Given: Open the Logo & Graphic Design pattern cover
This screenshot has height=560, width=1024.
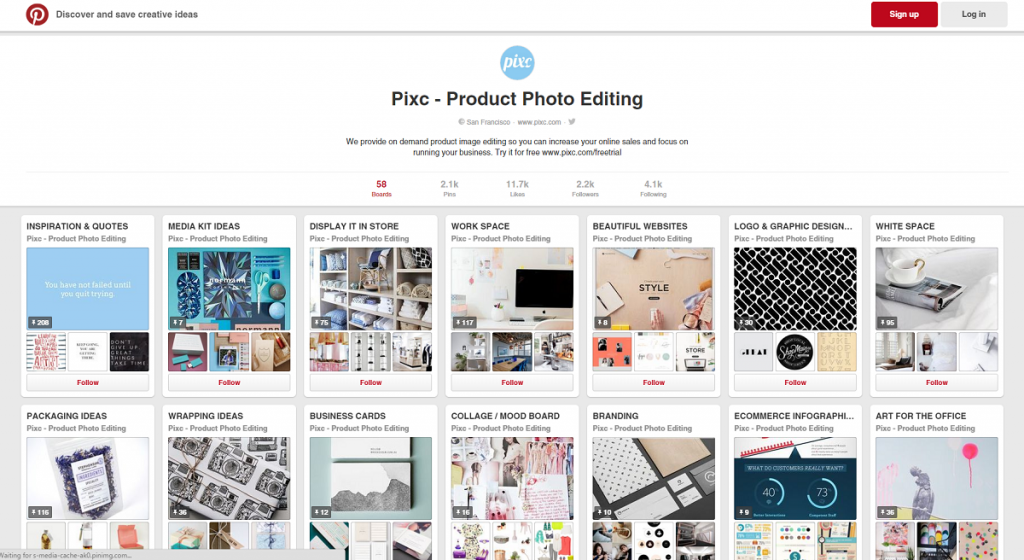Looking at the screenshot, I should point(795,288).
